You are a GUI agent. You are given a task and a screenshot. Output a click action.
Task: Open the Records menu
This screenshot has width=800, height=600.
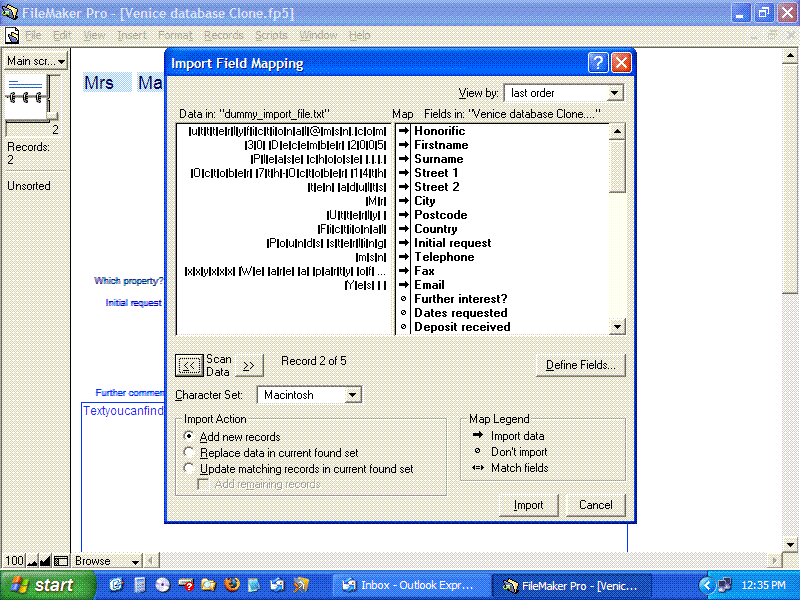pos(223,35)
